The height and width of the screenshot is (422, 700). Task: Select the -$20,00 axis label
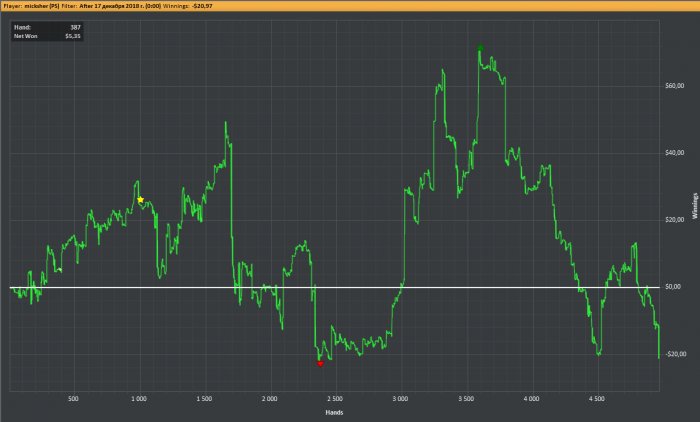[x=675, y=354]
